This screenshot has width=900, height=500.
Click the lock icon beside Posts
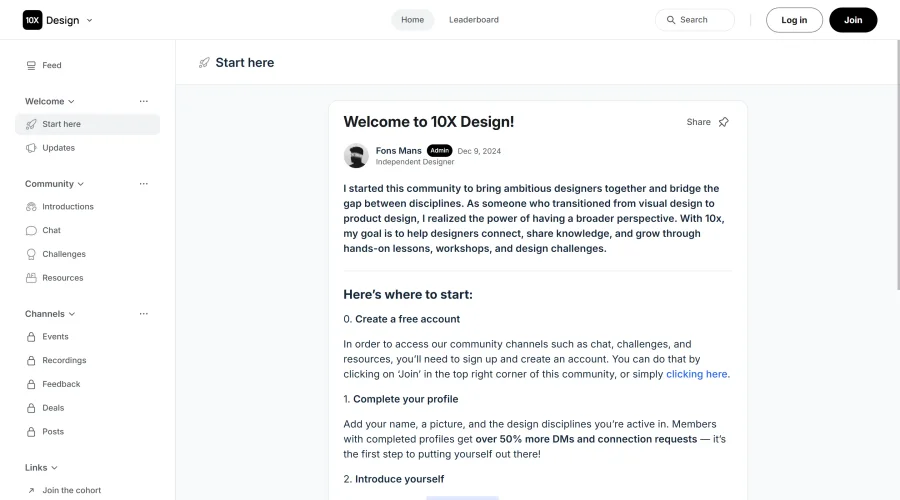(x=31, y=432)
